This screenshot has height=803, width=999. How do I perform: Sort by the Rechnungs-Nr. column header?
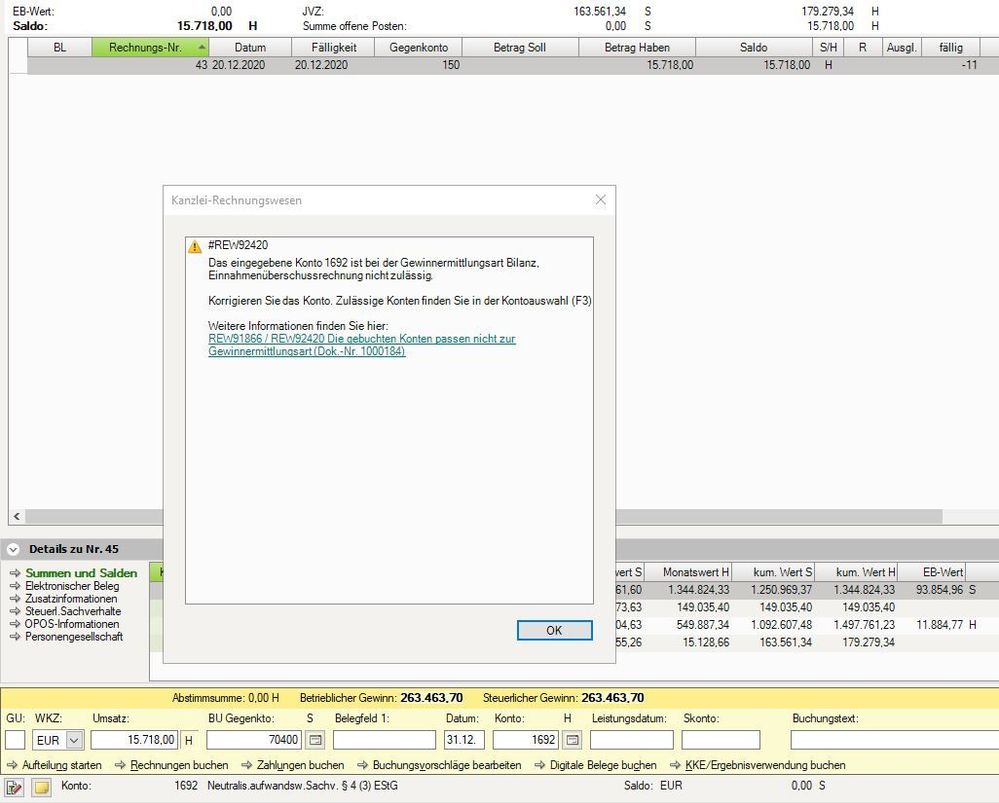pyautogui.click(x=150, y=47)
